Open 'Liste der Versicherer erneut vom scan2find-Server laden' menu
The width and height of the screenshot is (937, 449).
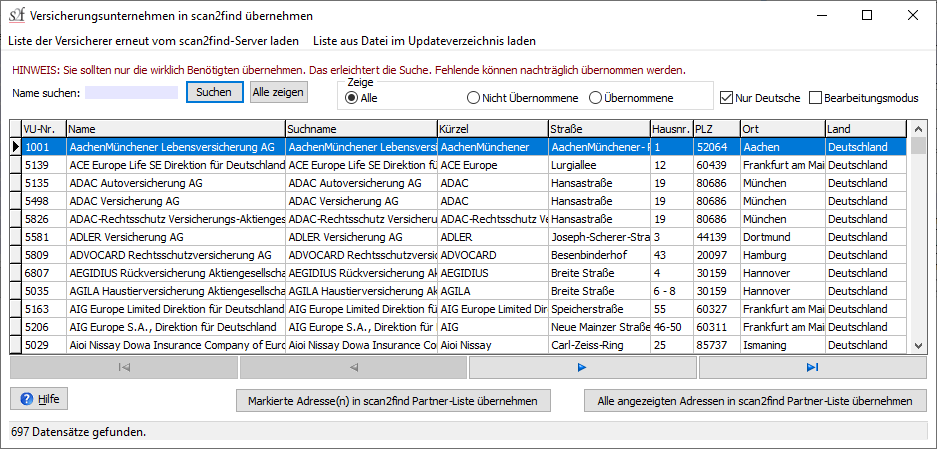point(154,41)
